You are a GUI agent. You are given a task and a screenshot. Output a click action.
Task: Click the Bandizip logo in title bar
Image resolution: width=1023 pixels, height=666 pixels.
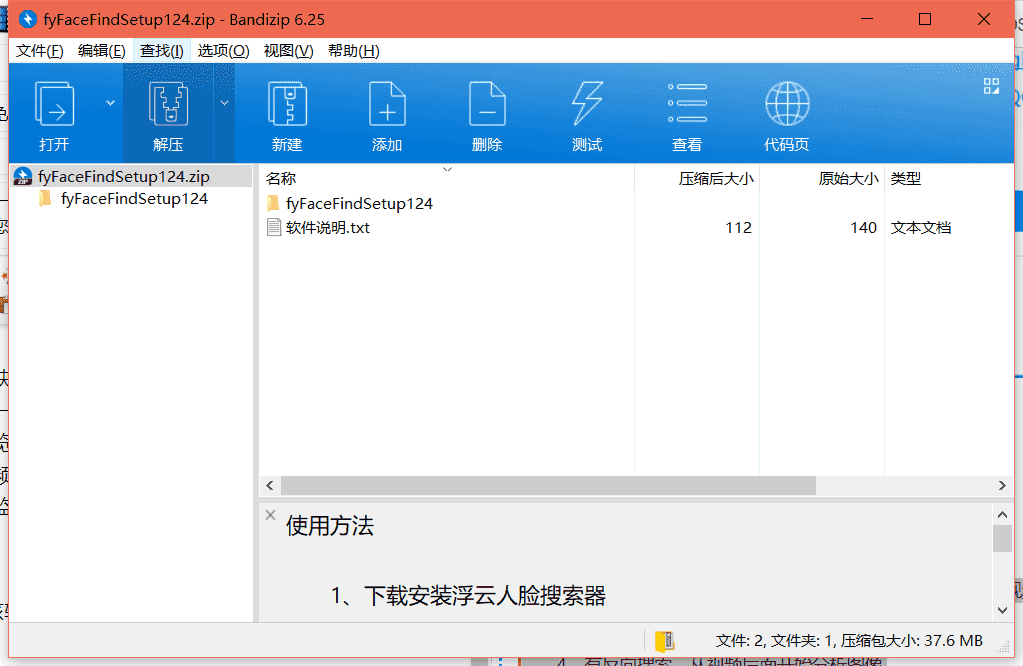click(27, 20)
